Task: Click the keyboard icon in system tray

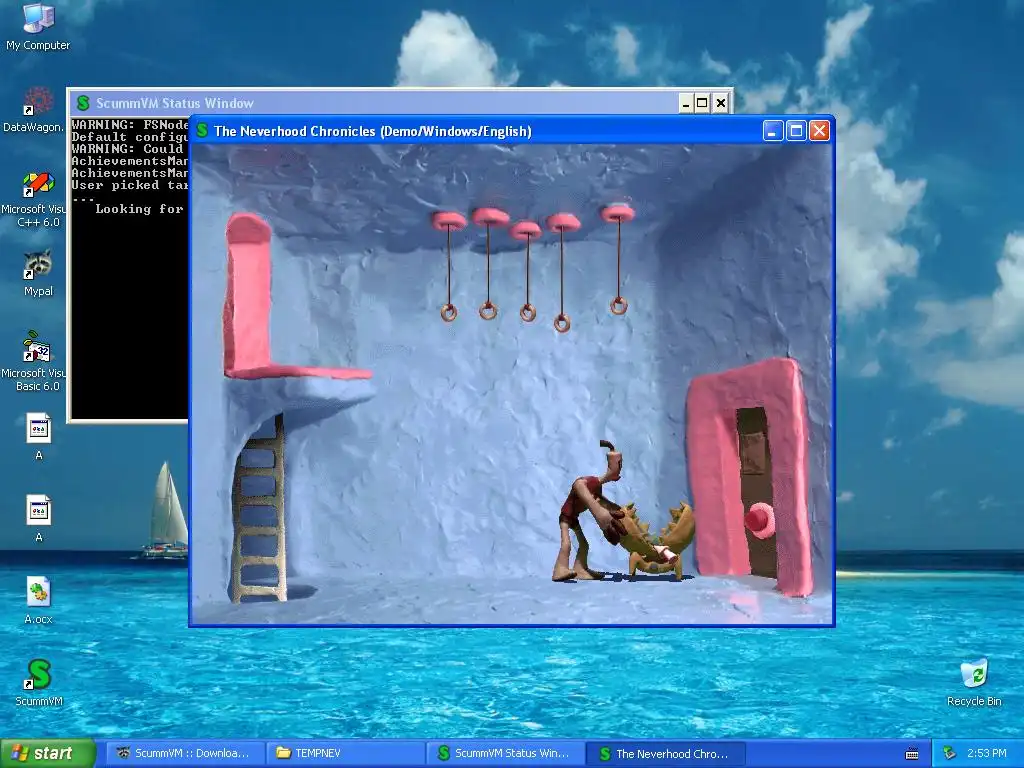Action: pyautogui.click(x=912, y=754)
